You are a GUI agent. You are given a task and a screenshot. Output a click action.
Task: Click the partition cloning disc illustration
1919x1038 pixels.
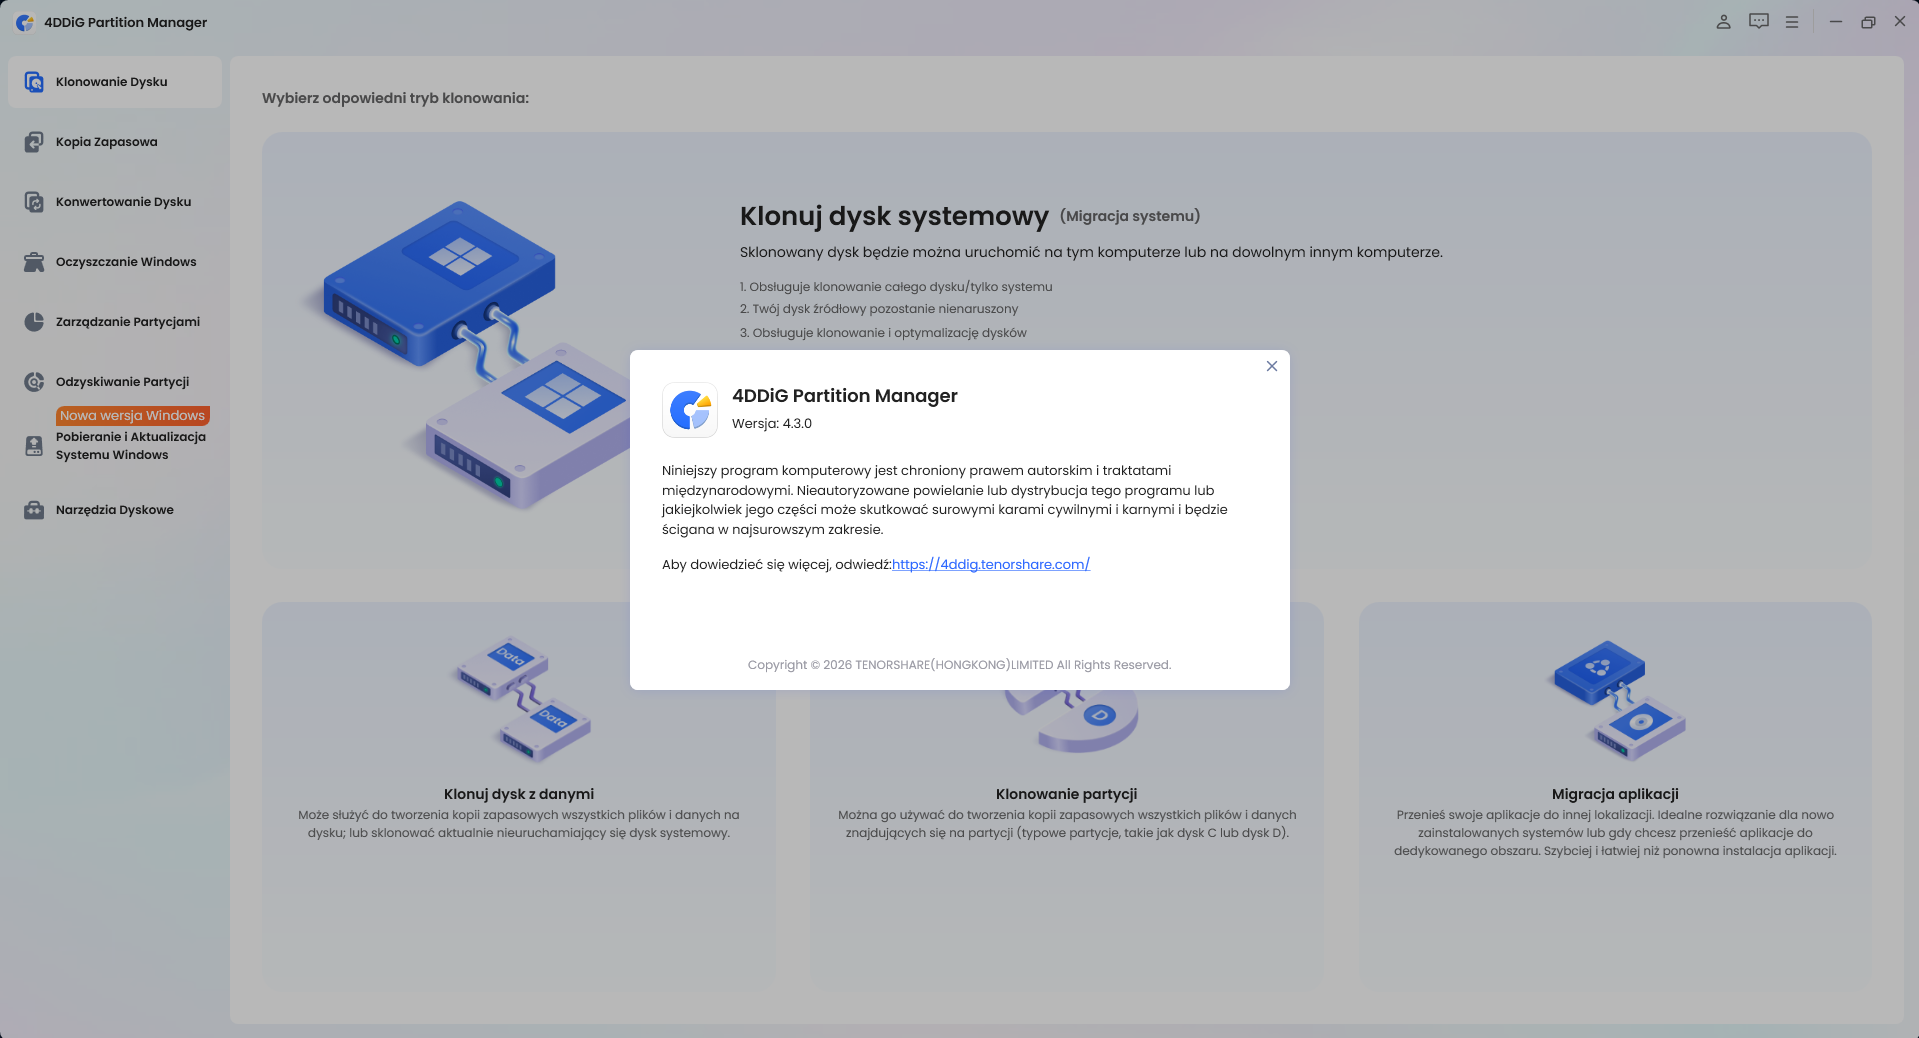point(1071,720)
